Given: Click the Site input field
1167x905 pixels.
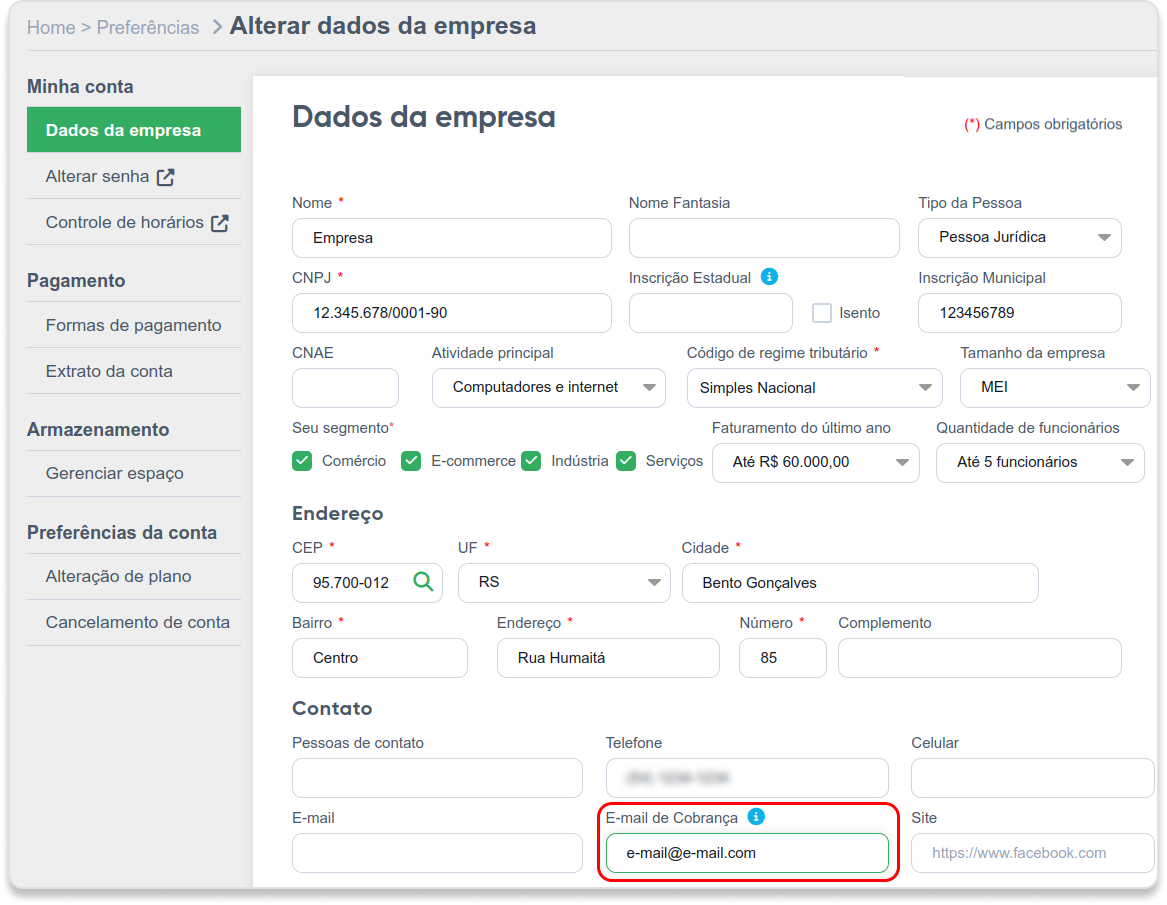Looking at the screenshot, I should click(1032, 853).
